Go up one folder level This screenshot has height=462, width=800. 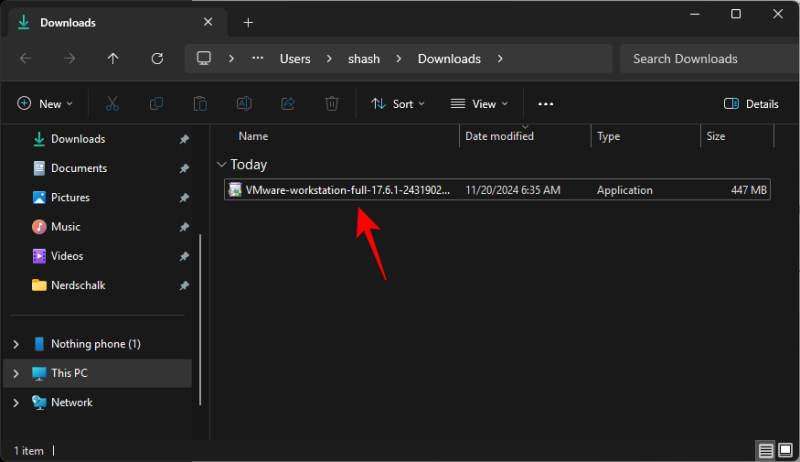click(113, 59)
